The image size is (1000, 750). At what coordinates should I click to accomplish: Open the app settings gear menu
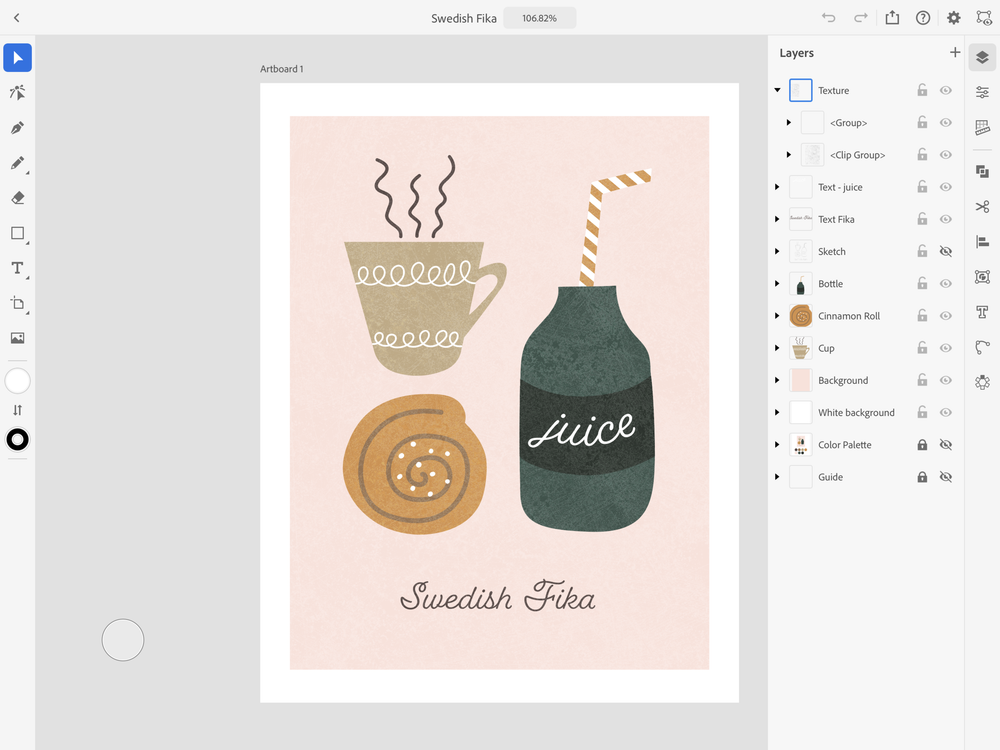coord(953,17)
